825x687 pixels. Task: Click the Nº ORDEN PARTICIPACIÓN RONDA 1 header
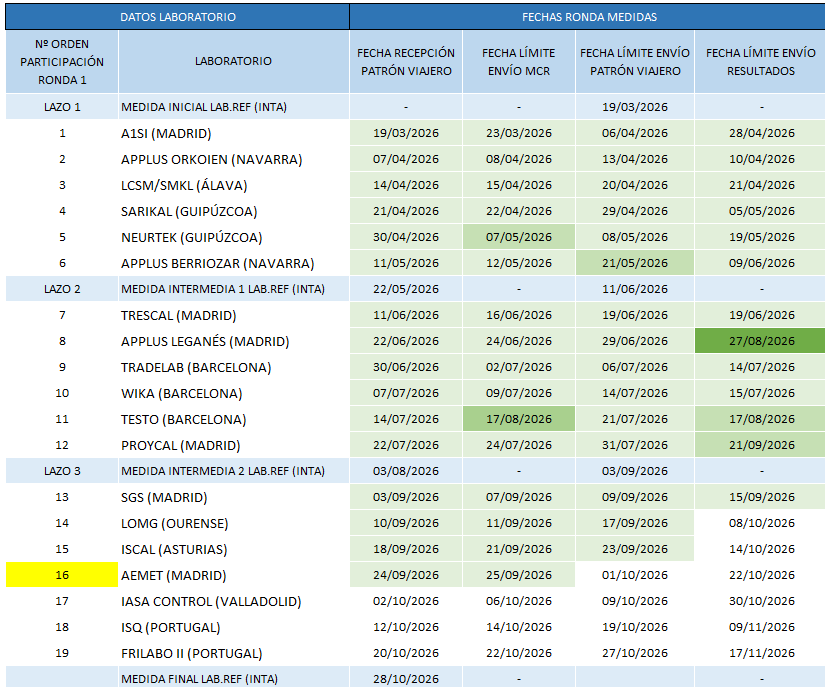(x=62, y=62)
